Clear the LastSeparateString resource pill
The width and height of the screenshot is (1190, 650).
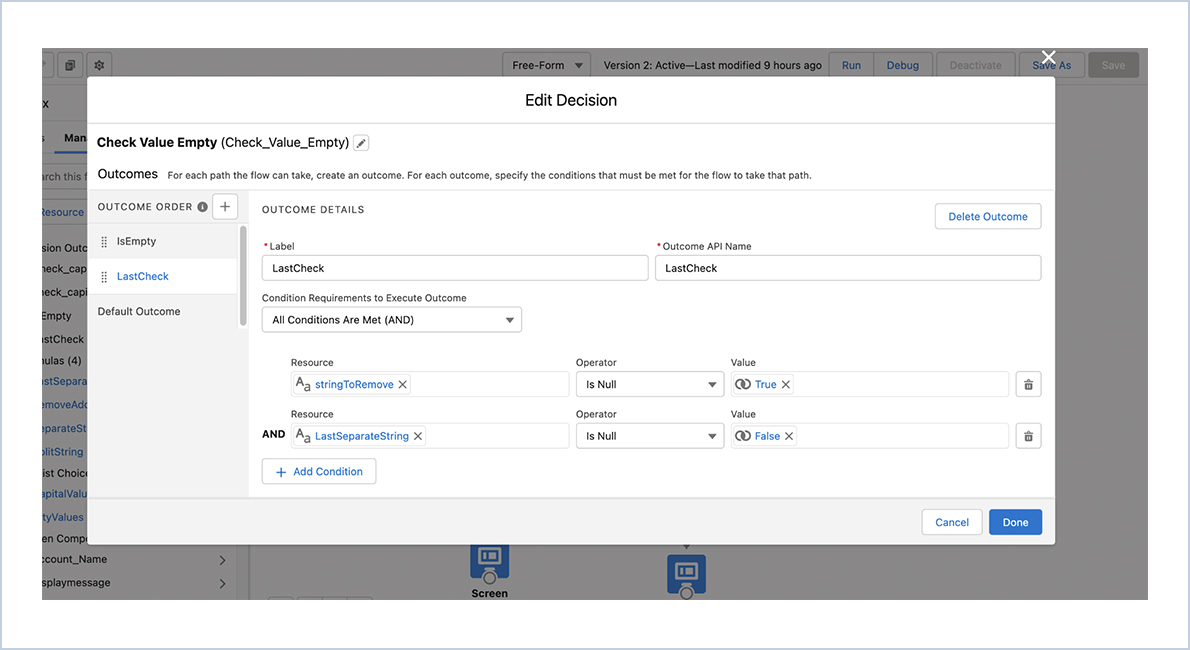(x=418, y=436)
